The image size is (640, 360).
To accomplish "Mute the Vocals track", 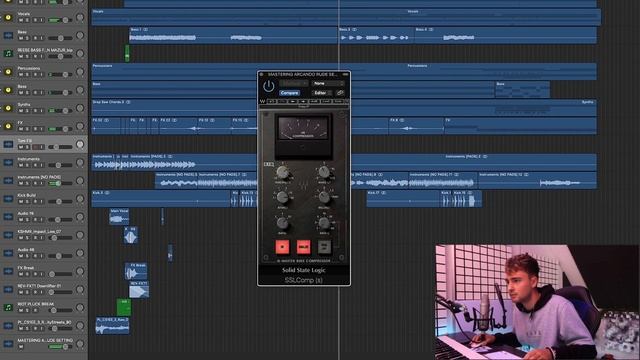I will click(21, 20).
